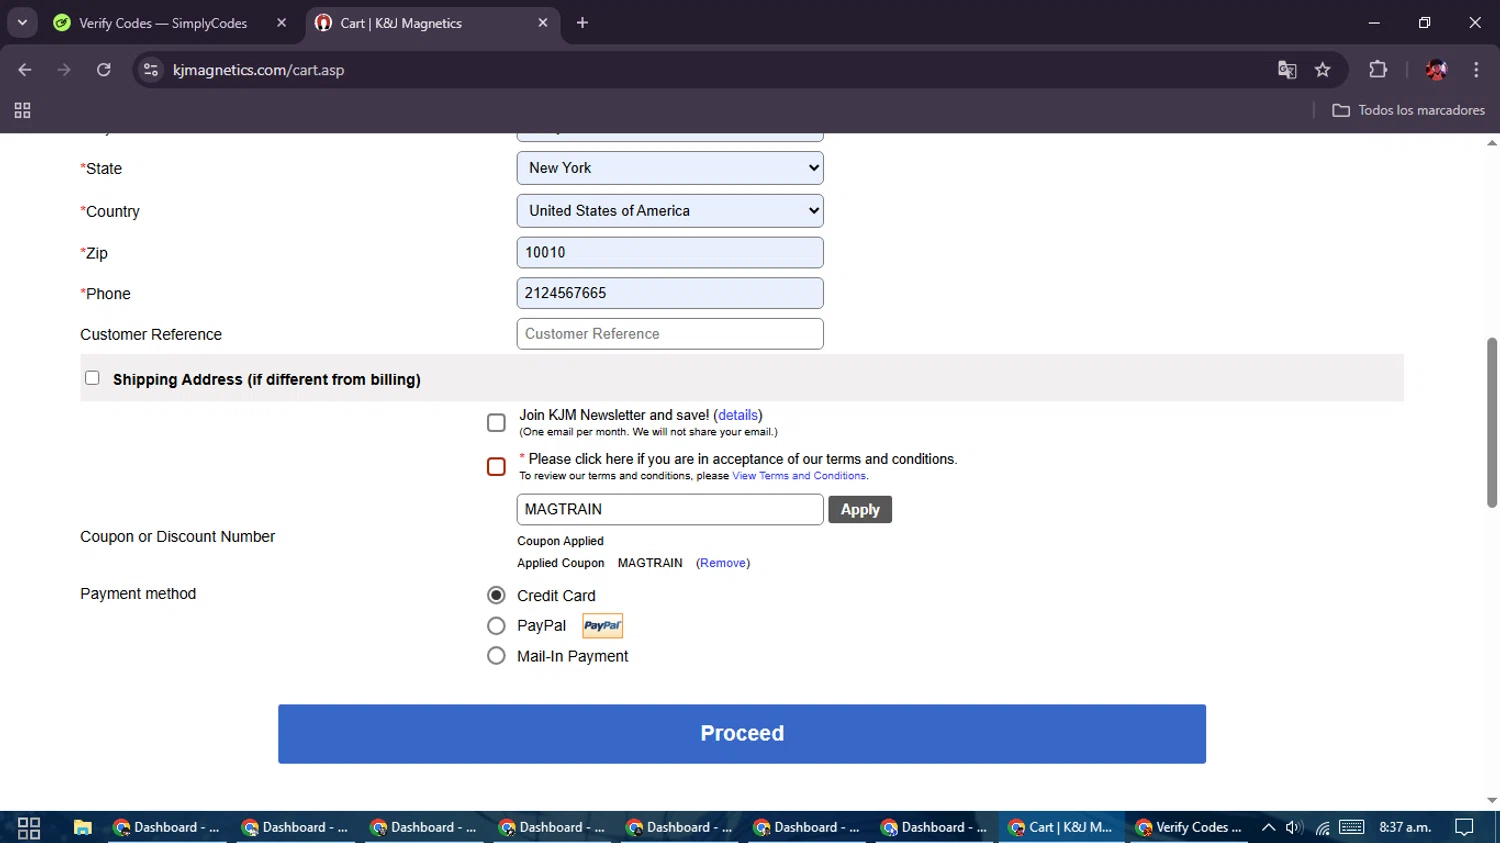Click the clock showing 8:37 a.m.

(x=1405, y=827)
